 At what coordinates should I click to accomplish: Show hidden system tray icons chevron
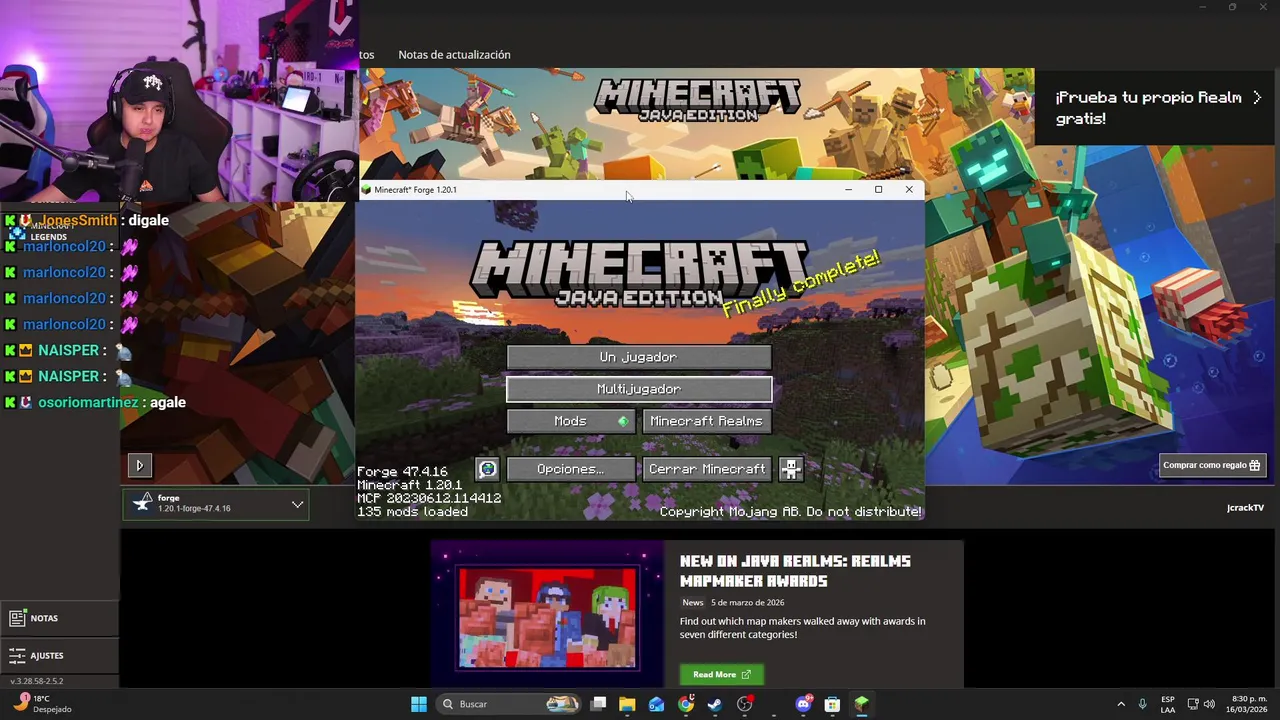click(1121, 704)
